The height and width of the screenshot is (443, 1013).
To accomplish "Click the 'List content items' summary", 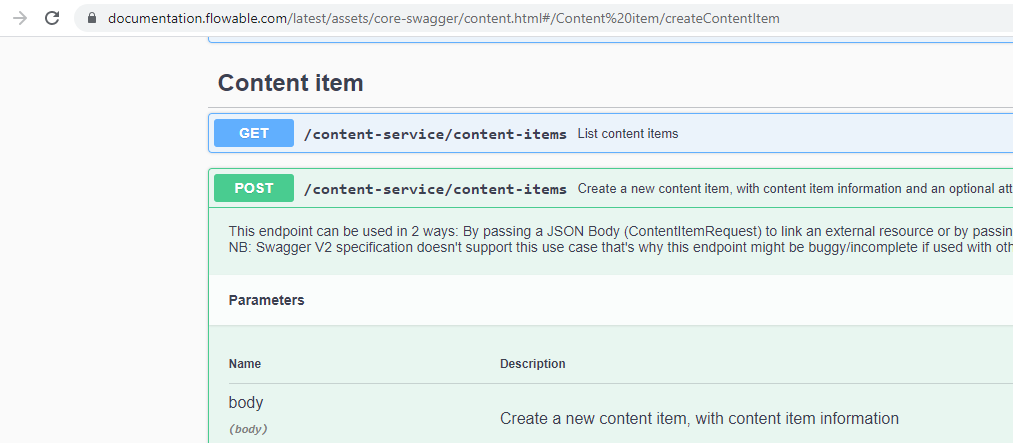I will pos(627,134).
